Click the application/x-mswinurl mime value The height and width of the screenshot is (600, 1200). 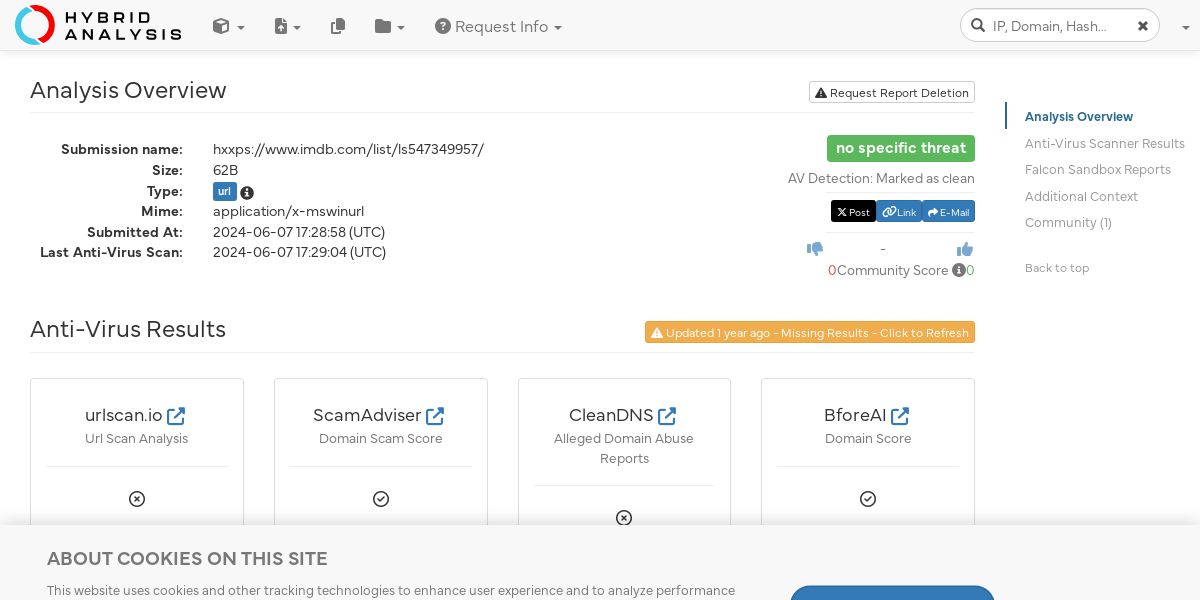[288, 212]
